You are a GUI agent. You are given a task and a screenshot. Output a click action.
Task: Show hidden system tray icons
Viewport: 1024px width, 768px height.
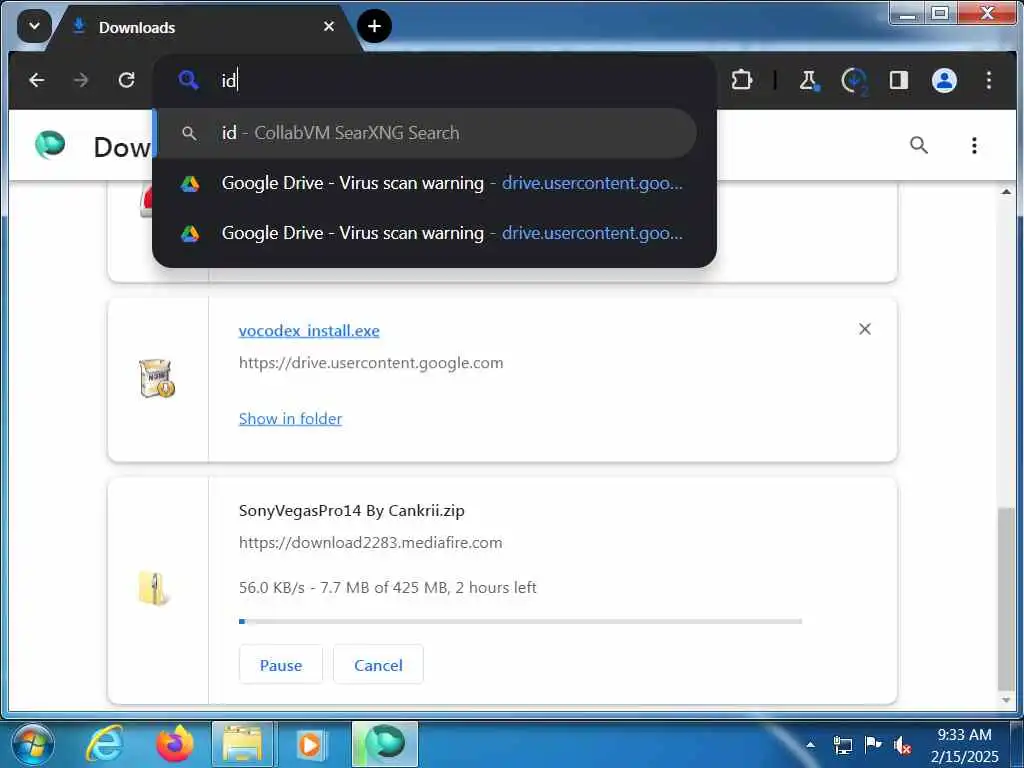coord(810,744)
